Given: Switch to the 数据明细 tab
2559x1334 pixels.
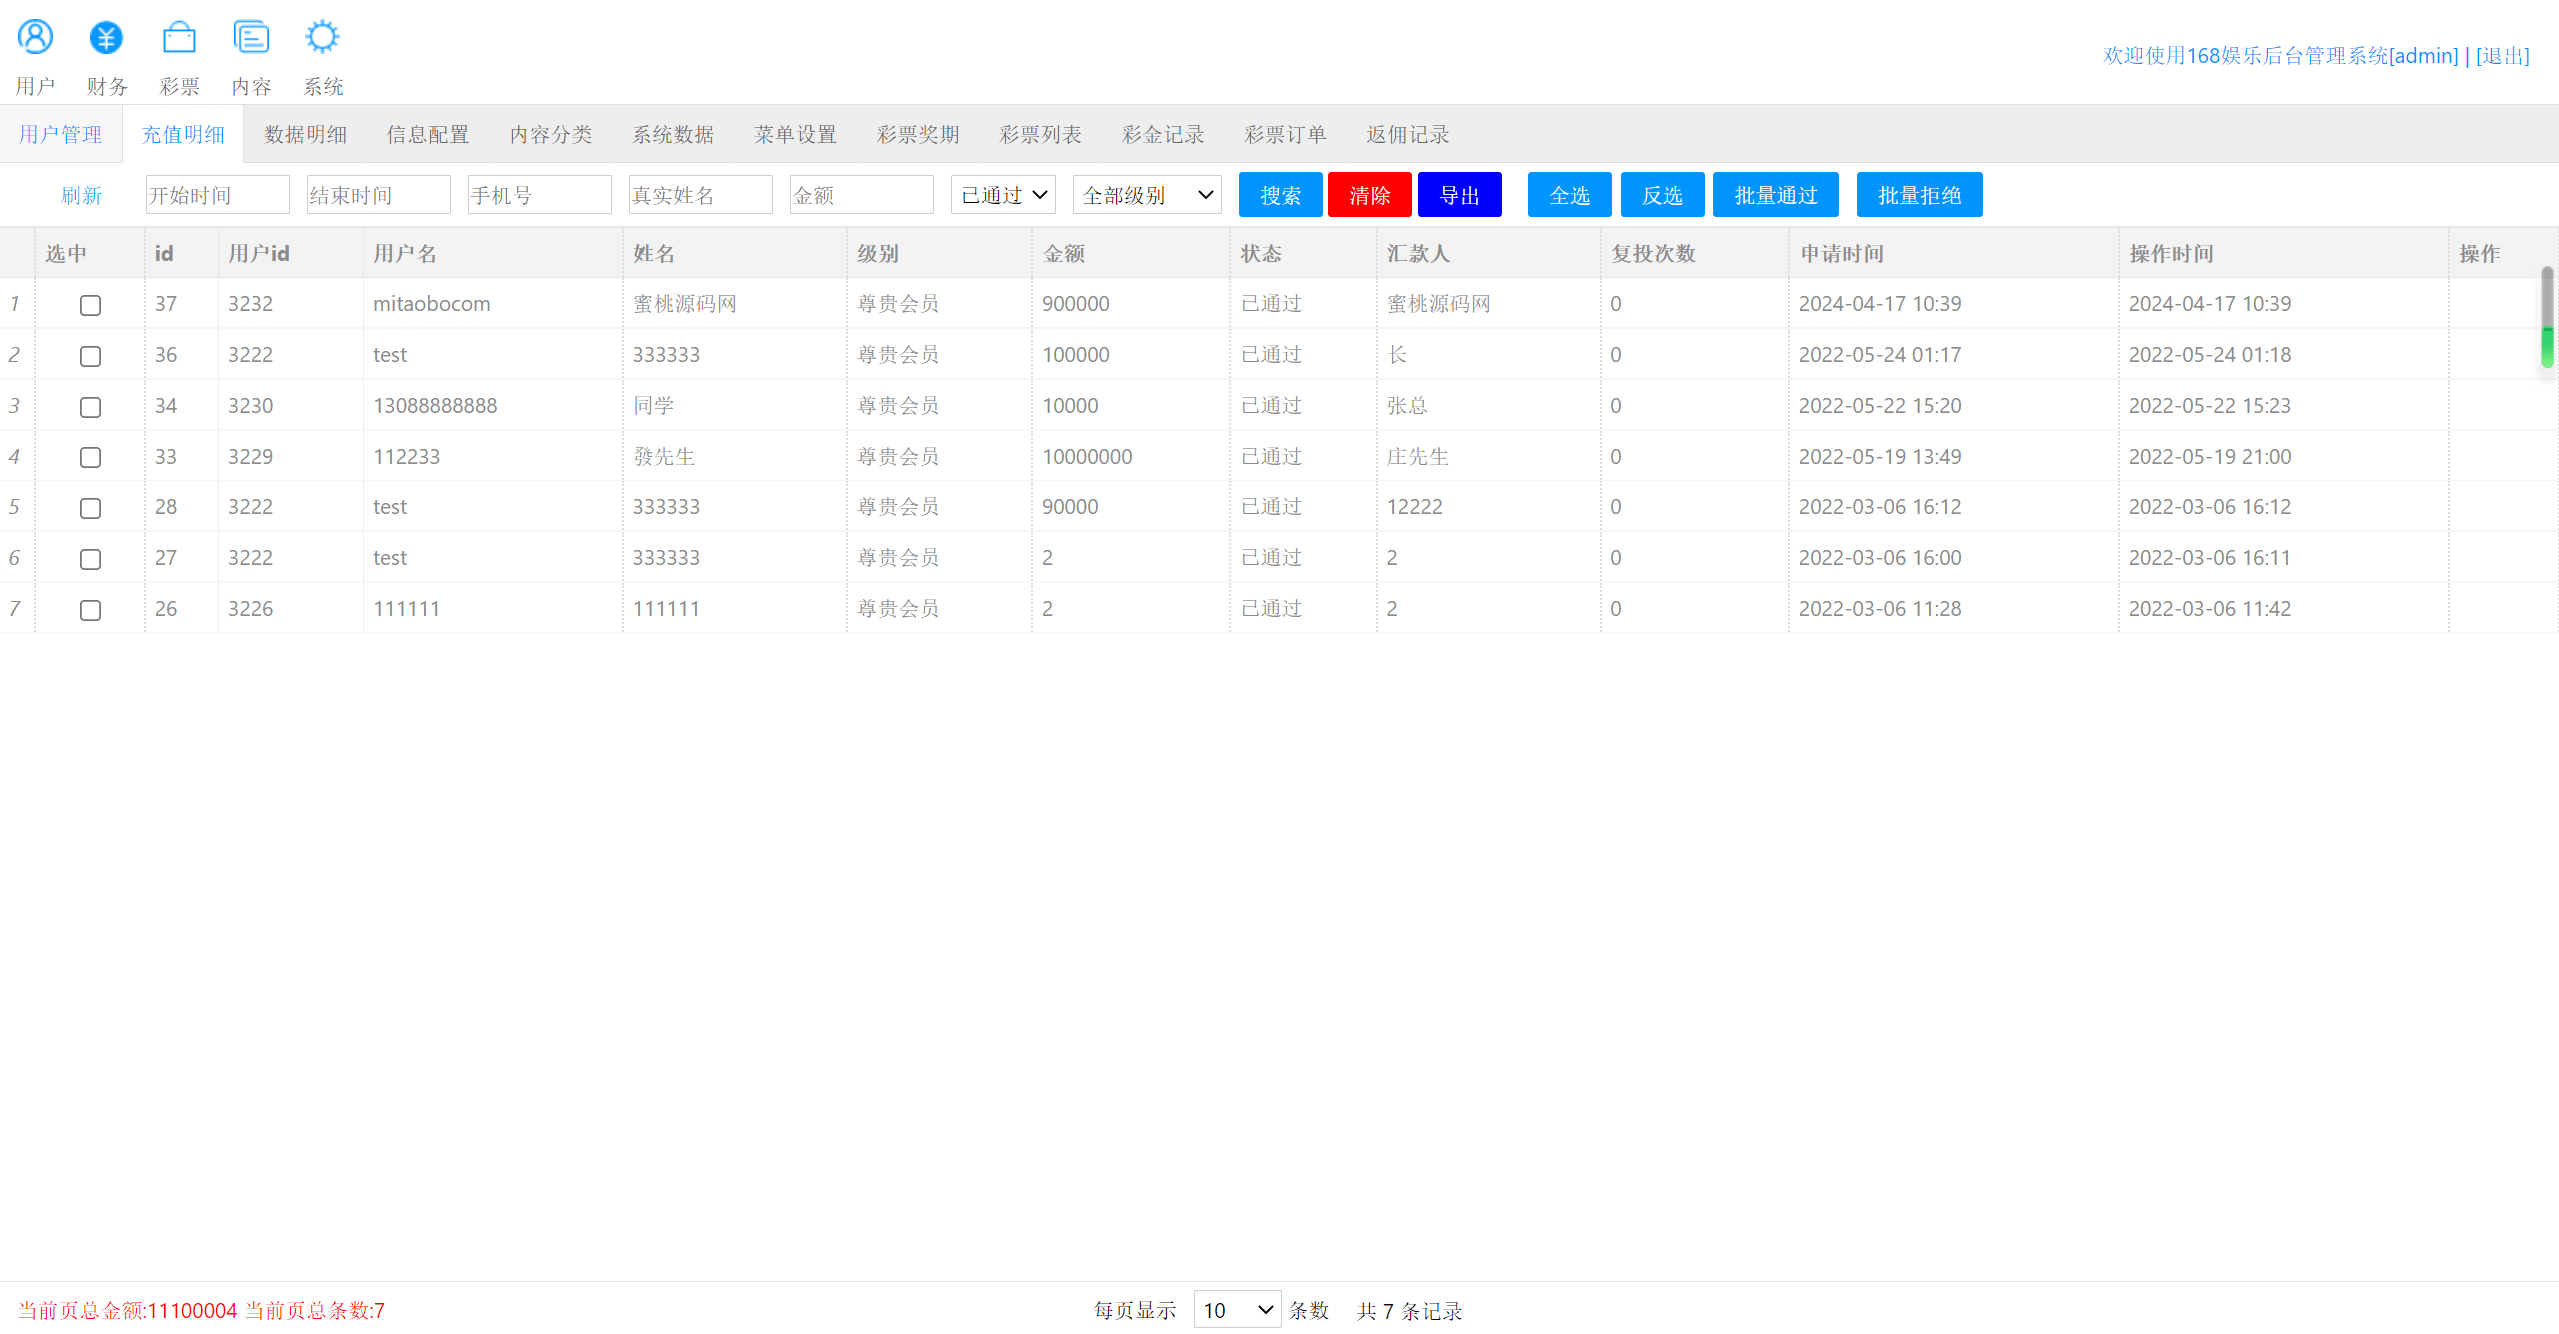Looking at the screenshot, I should click(x=305, y=134).
